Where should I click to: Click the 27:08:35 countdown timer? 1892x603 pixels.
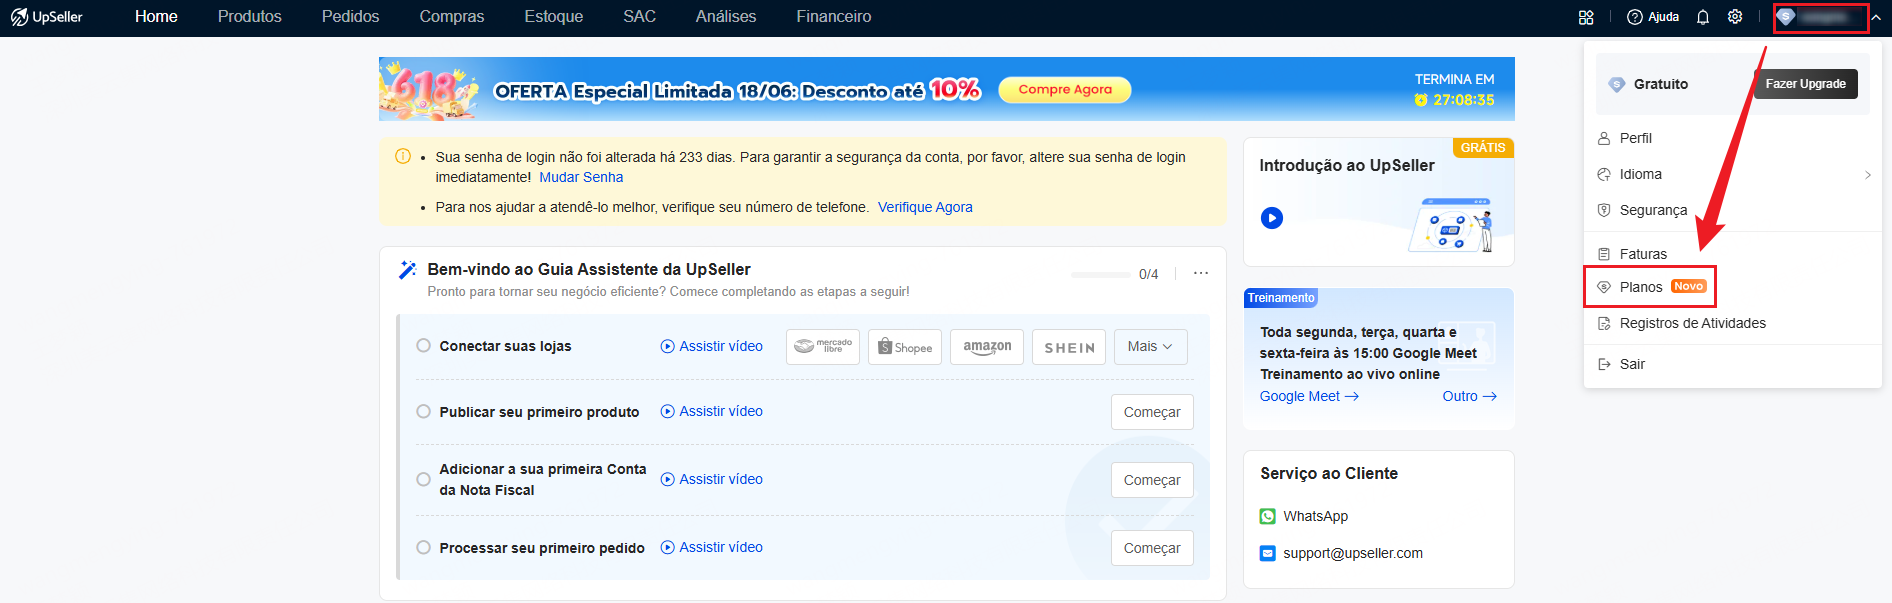point(1455,100)
